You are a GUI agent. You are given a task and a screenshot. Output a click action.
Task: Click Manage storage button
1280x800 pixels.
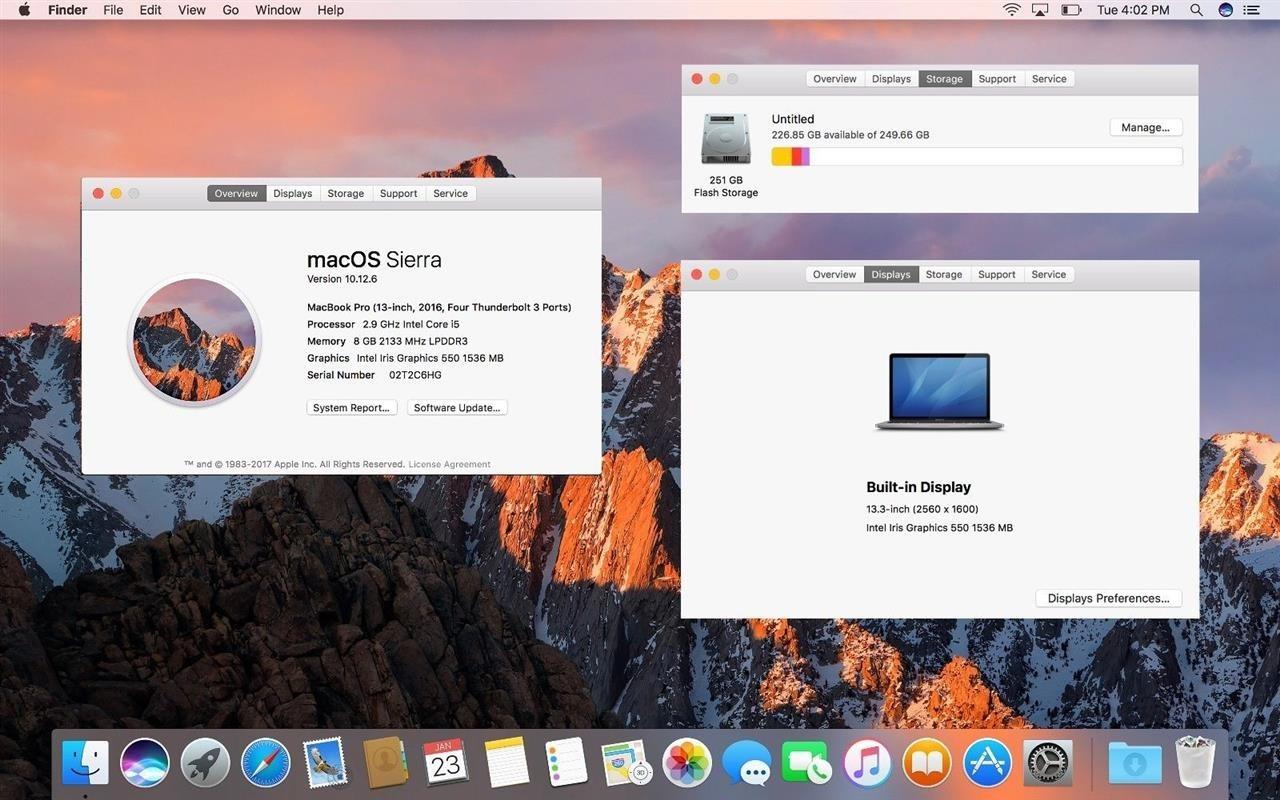pos(1146,127)
